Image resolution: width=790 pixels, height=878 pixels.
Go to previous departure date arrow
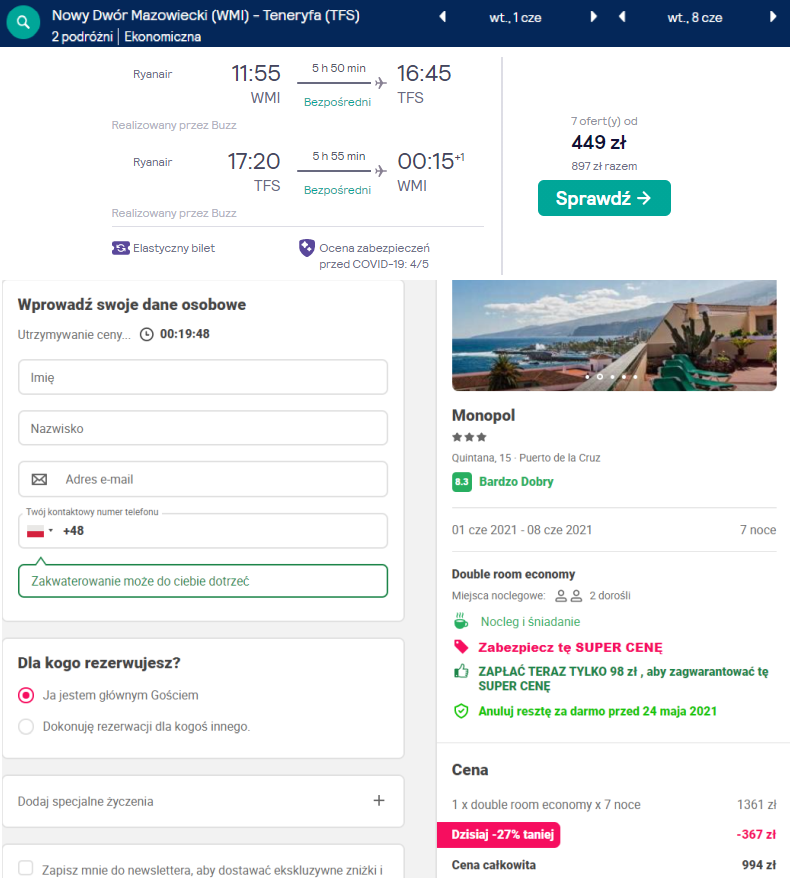442,17
